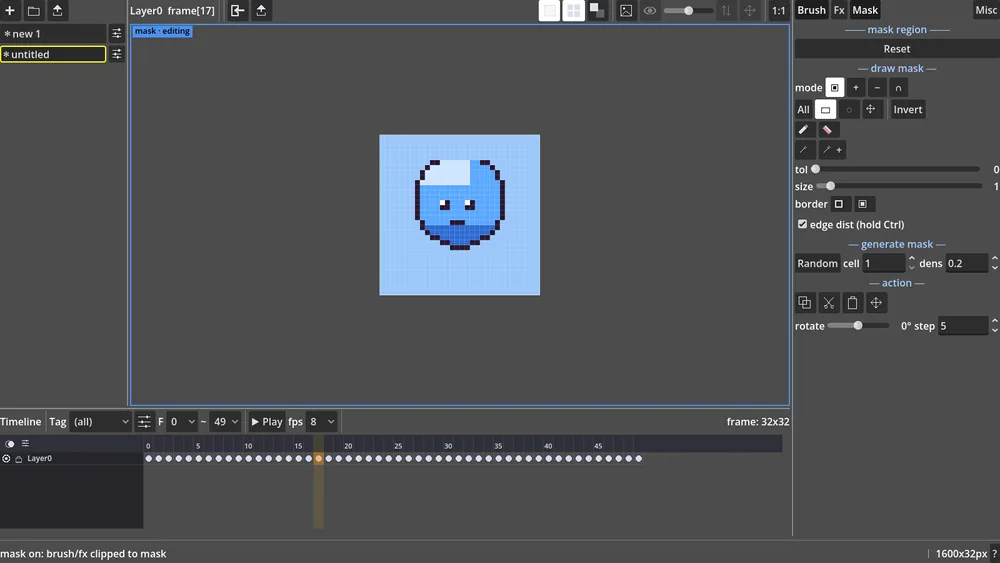Click the dens value stepper arrows

coord(994,263)
